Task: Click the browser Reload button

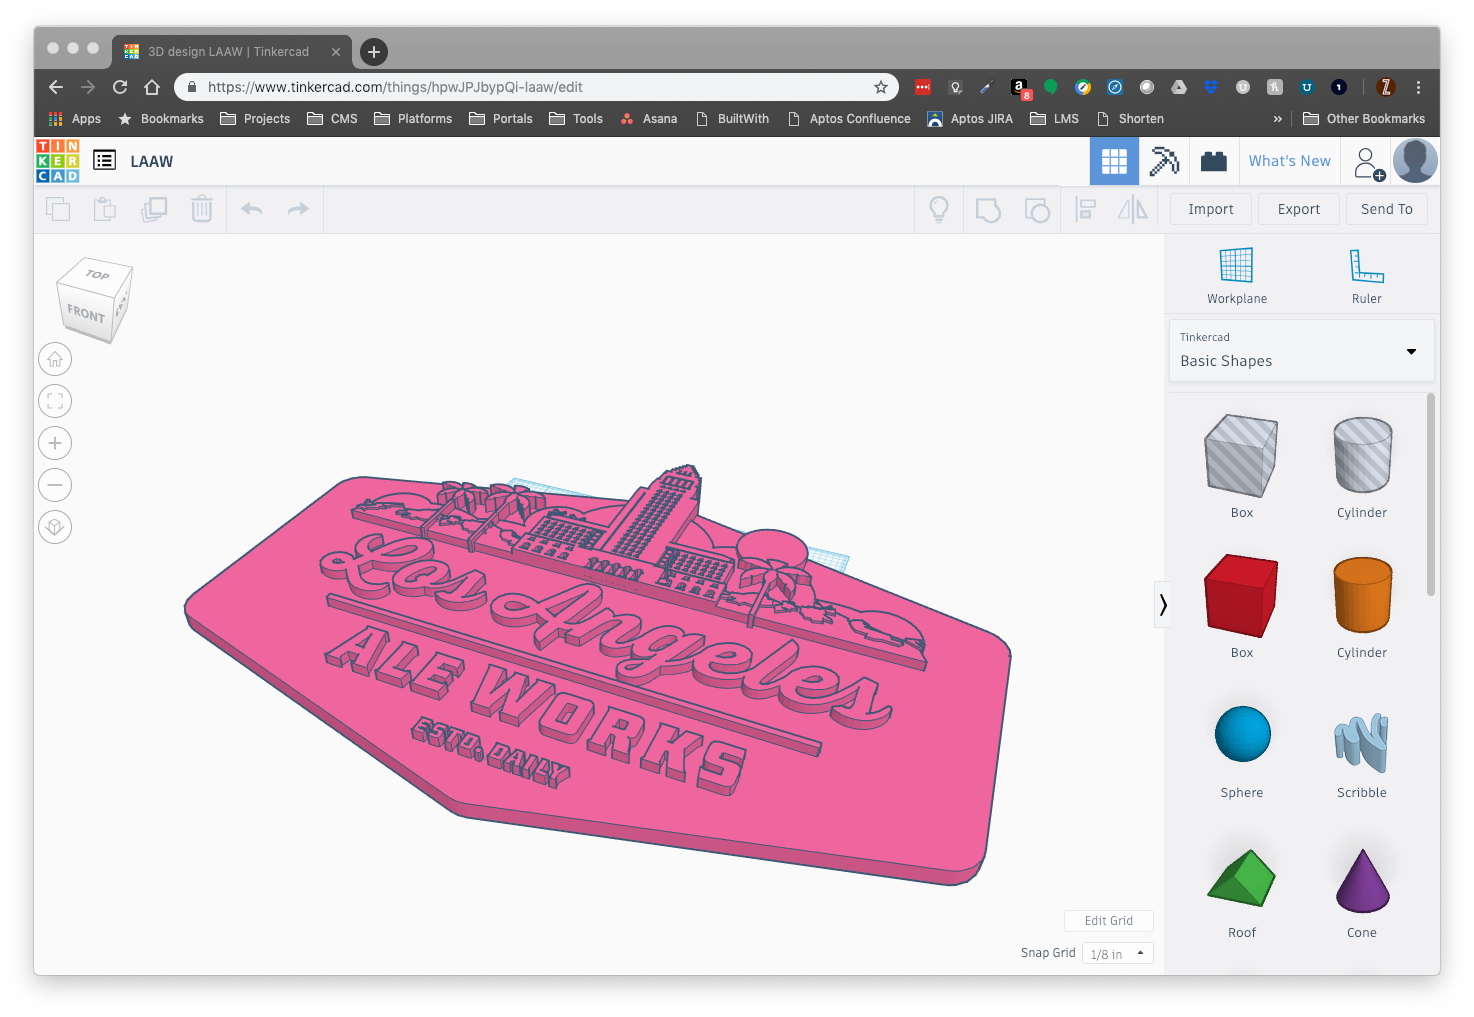Action: point(120,87)
